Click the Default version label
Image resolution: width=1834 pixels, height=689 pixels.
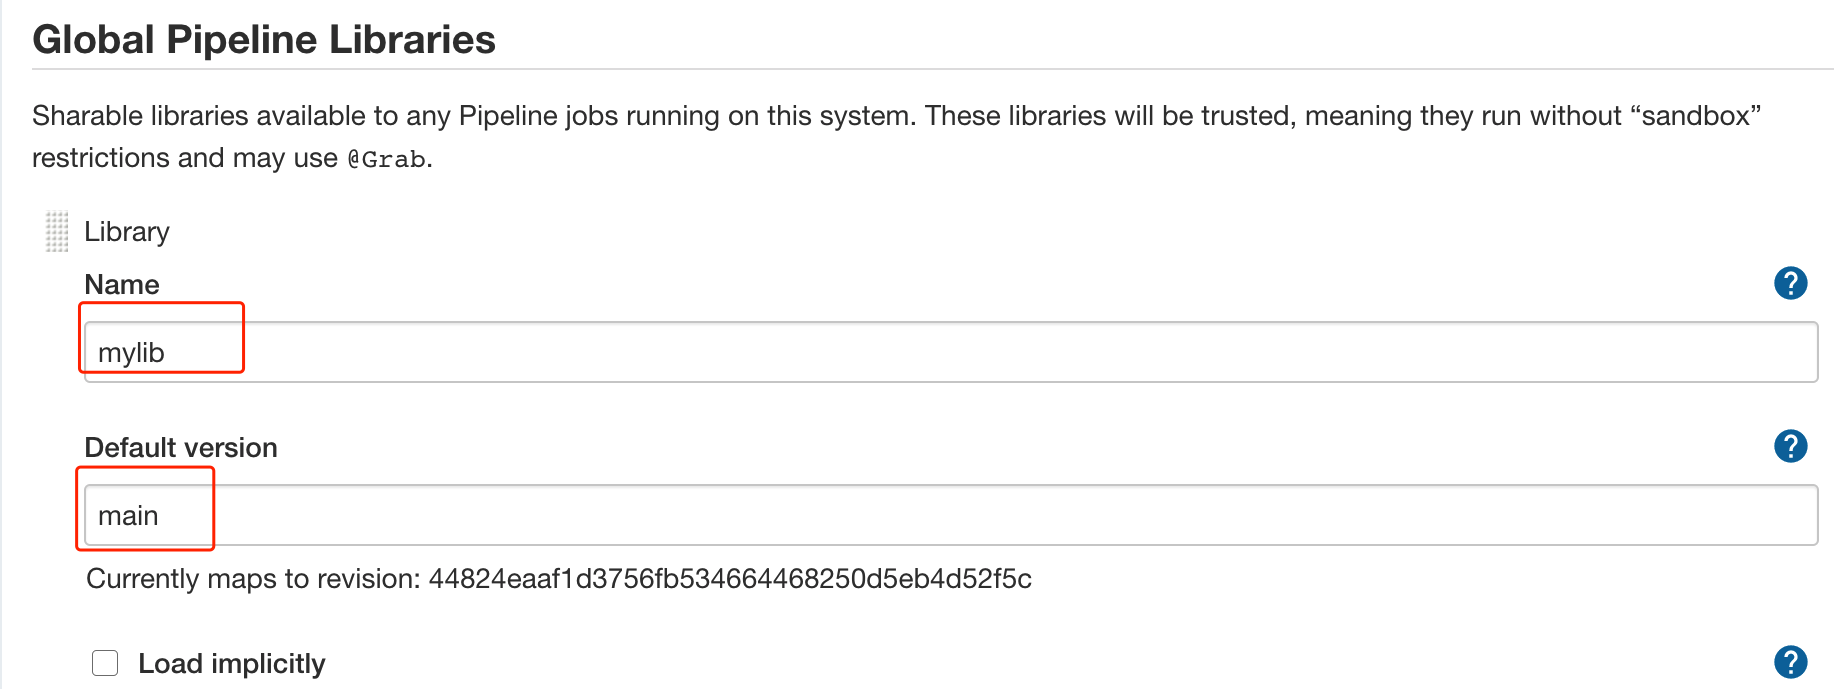tap(181, 448)
